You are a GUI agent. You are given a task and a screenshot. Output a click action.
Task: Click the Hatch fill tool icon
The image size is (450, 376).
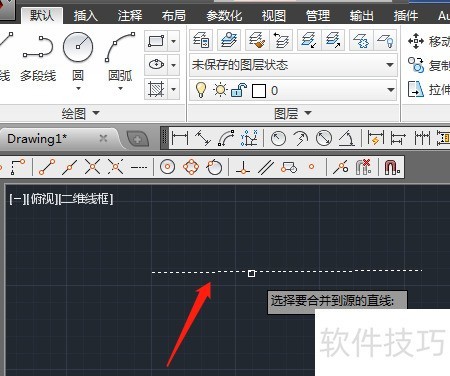156,89
